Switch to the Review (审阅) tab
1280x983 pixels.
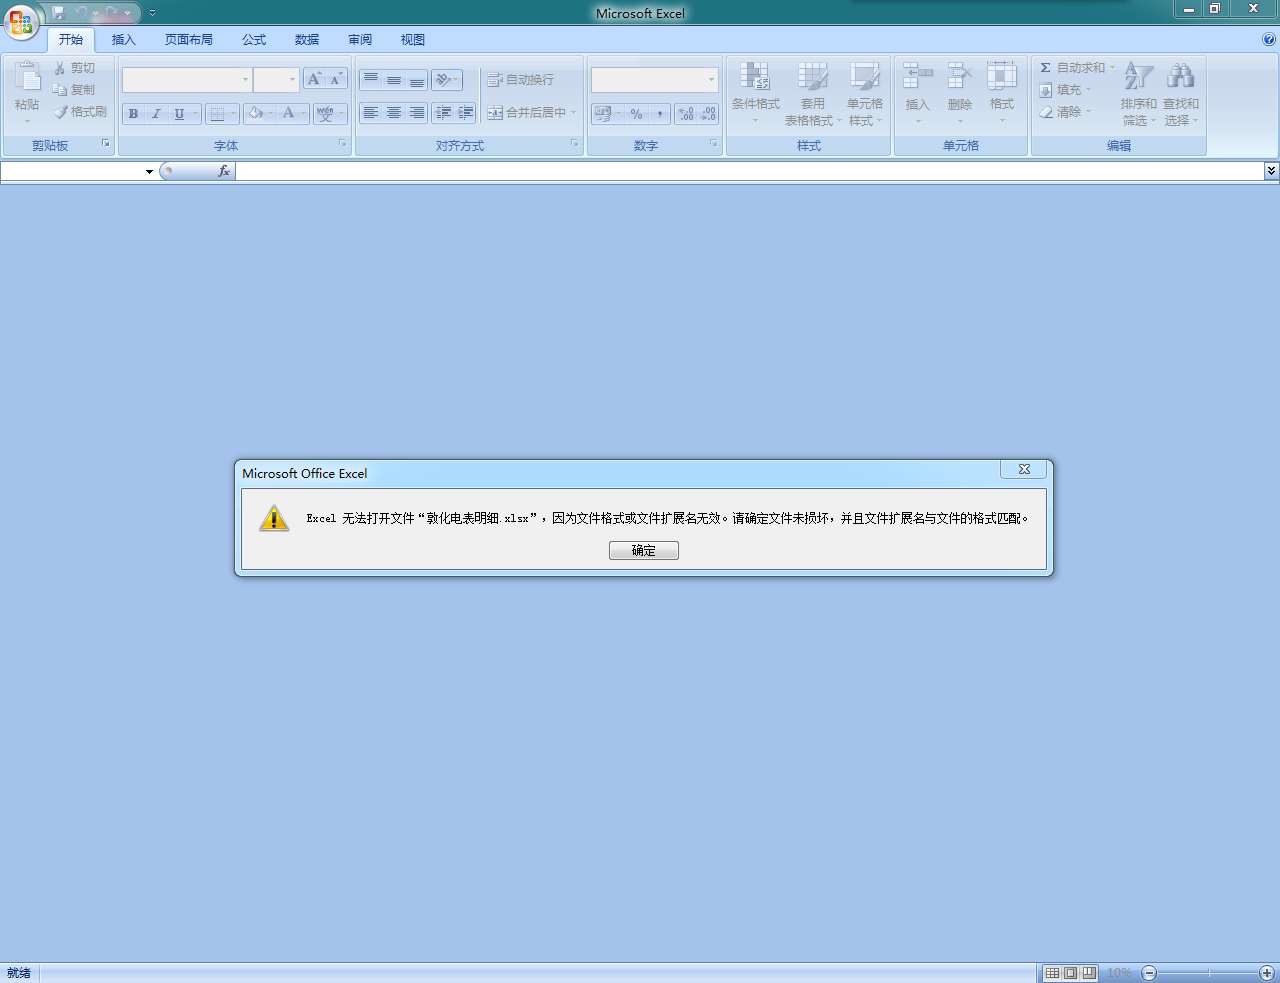click(360, 40)
